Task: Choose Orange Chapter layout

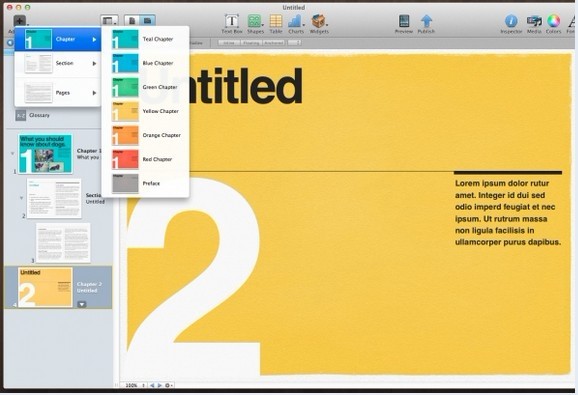Action: [x=146, y=135]
